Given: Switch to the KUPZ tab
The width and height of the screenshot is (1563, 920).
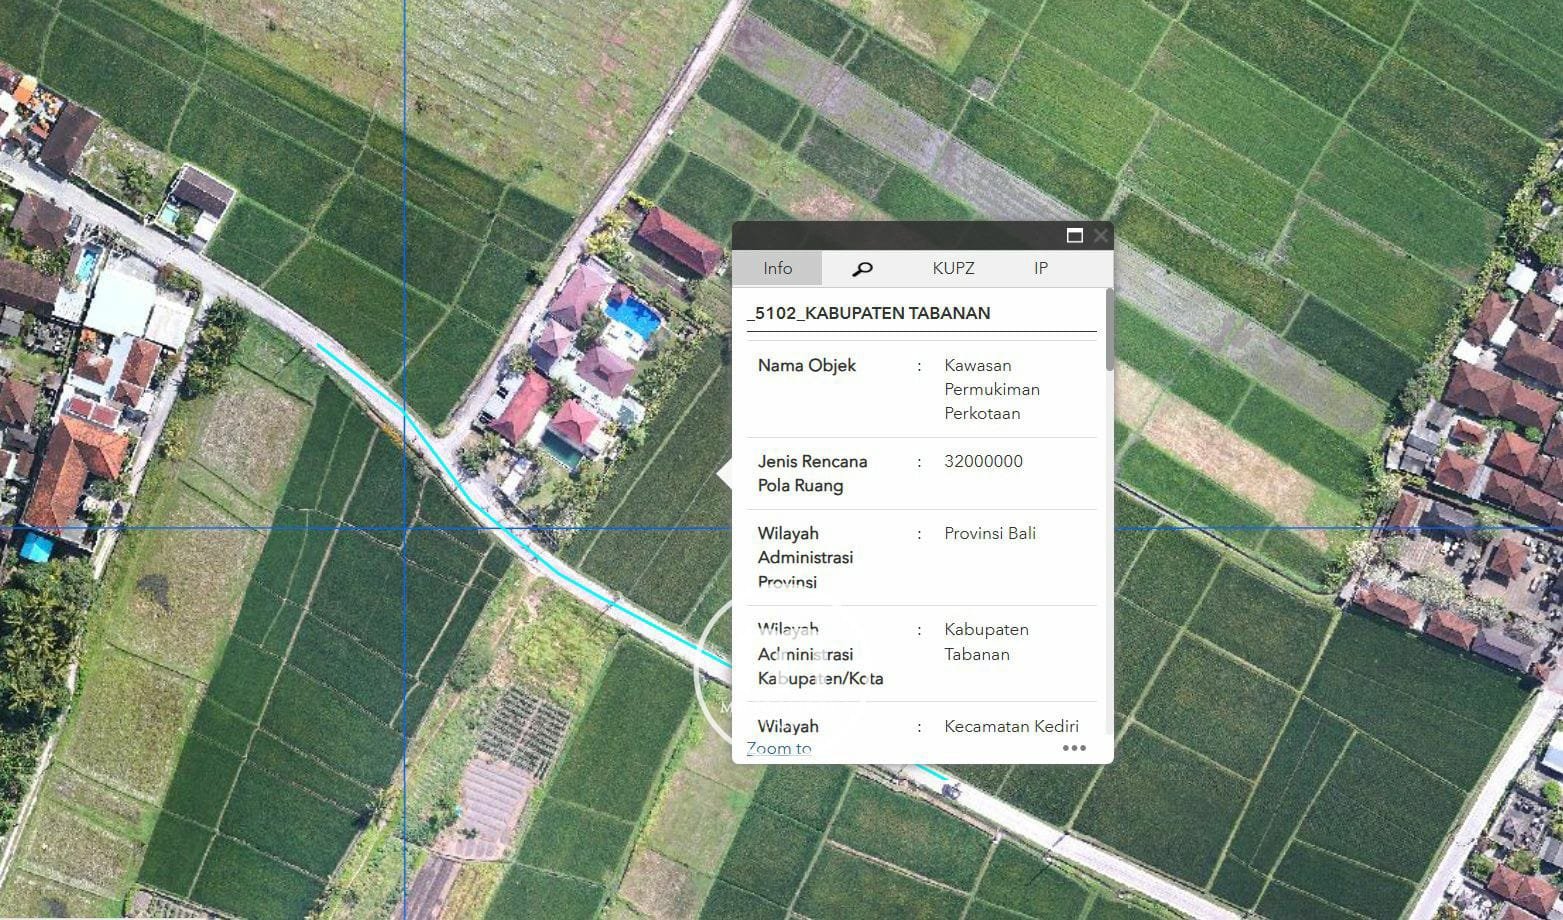Looking at the screenshot, I should click(x=953, y=268).
